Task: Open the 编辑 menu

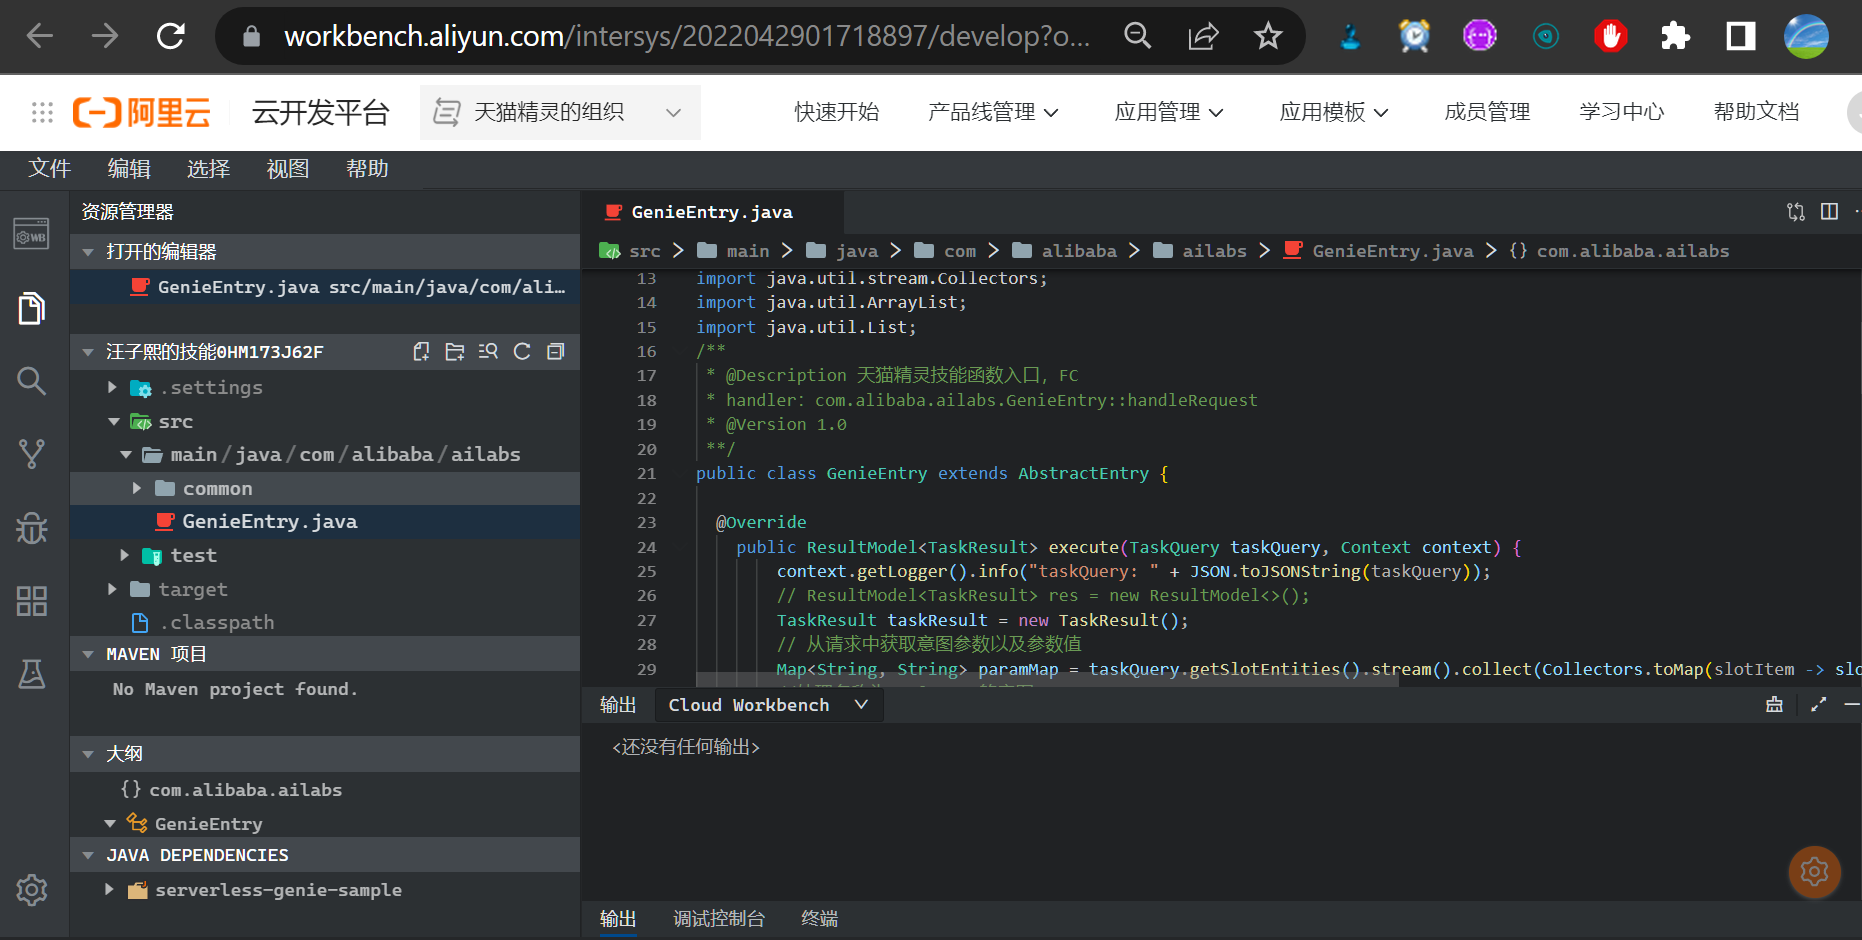Action: tap(129, 169)
